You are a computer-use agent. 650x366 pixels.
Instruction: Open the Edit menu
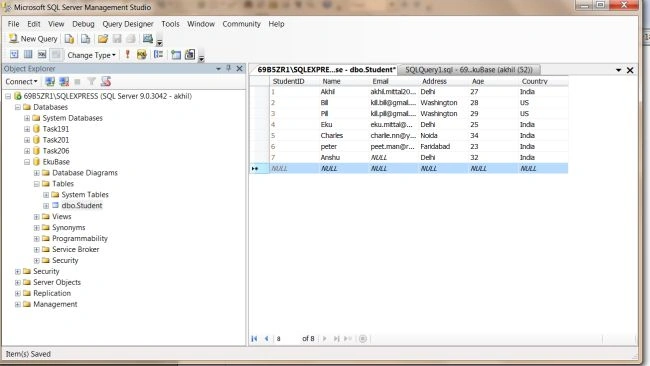point(34,24)
